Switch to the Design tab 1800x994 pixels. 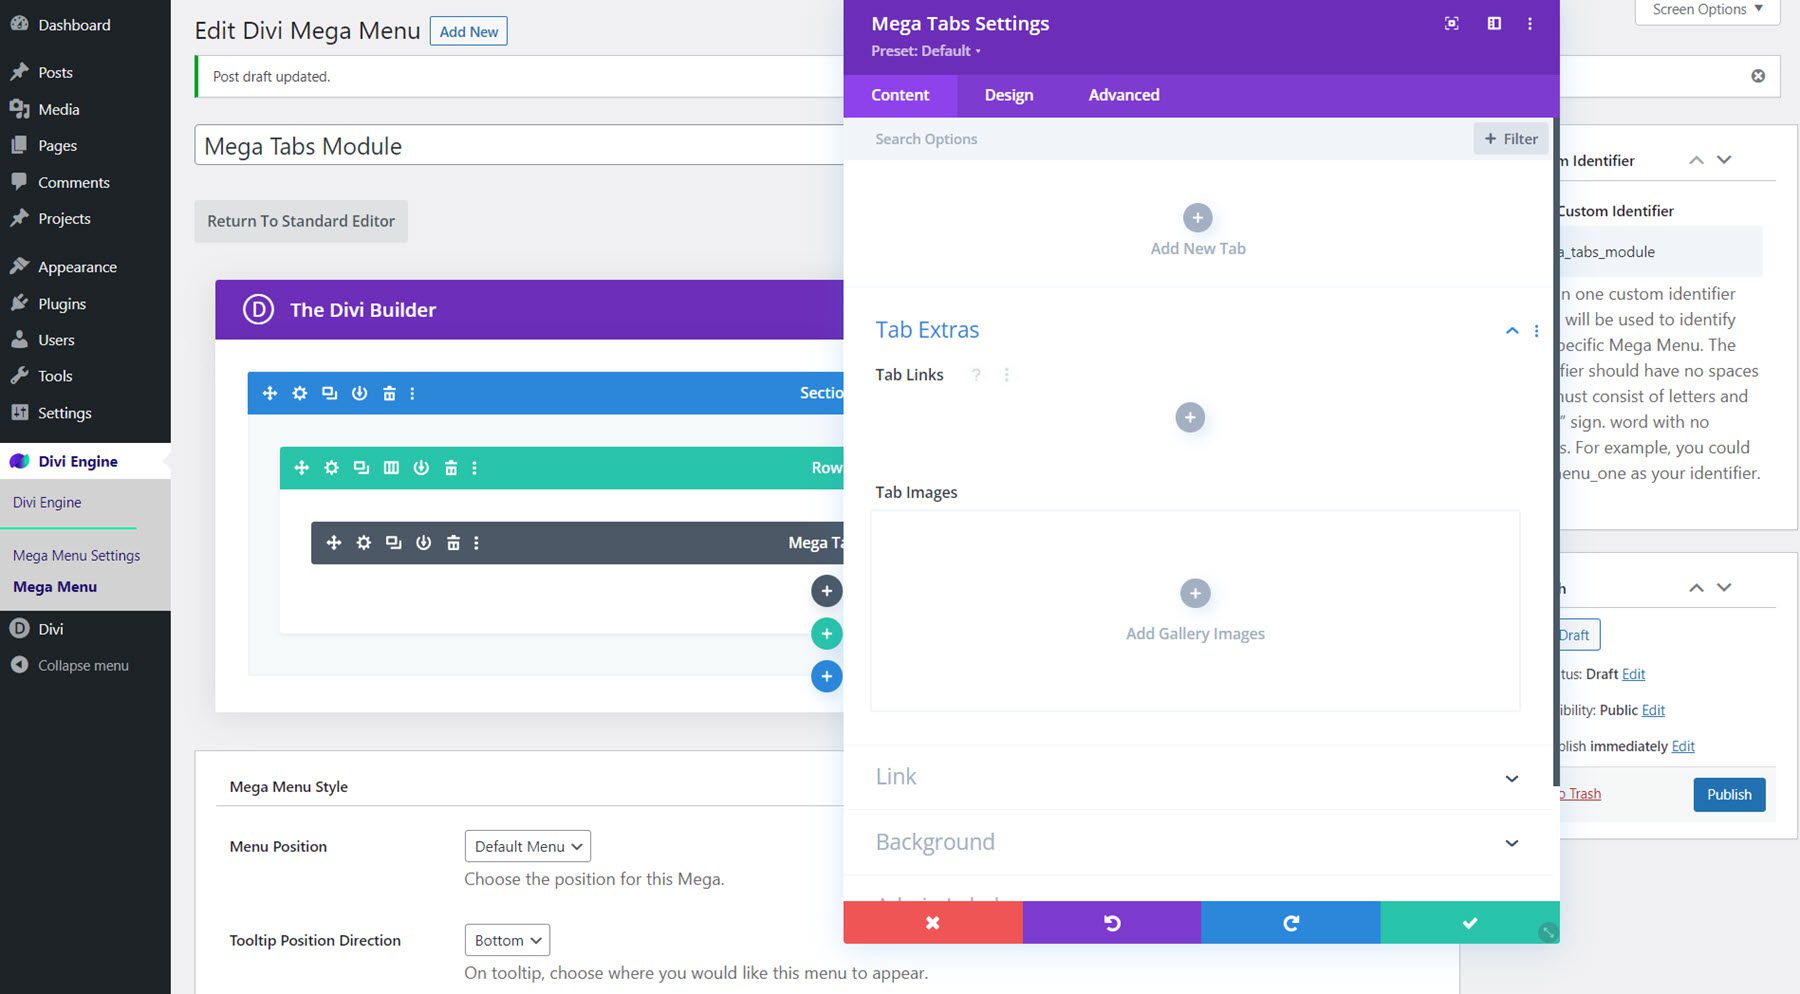coord(1009,95)
